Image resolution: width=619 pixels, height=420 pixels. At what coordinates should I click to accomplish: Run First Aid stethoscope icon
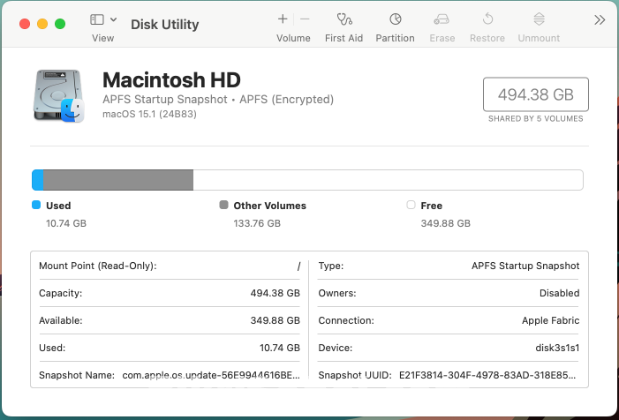[x=344, y=19]
